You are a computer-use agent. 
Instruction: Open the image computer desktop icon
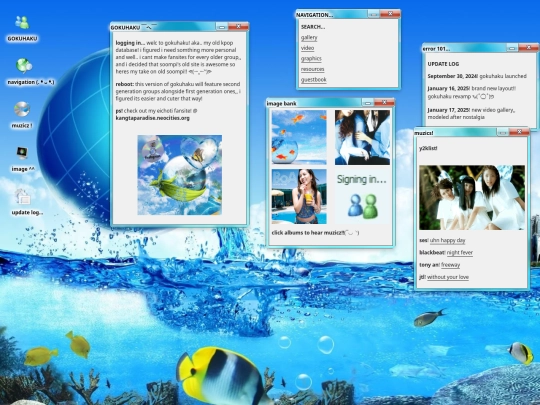[22, 153]
